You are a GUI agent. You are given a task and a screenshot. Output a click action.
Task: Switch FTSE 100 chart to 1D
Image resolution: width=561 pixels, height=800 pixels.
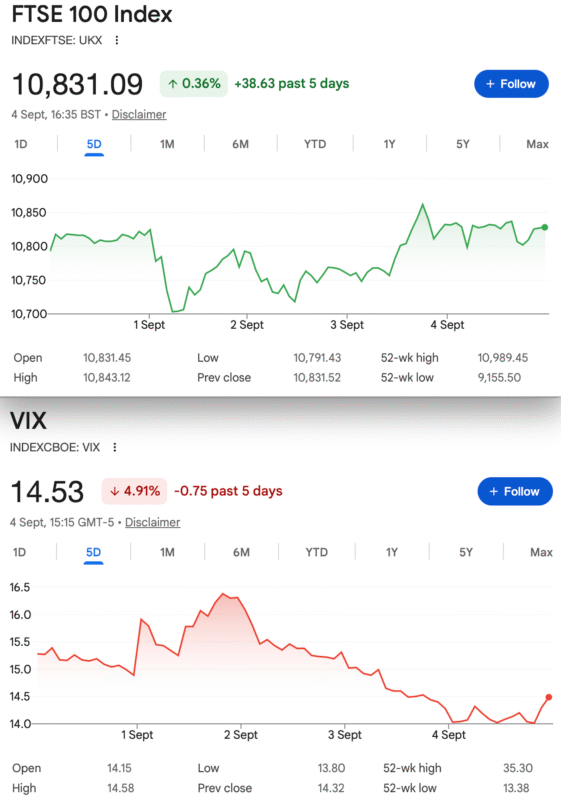click(x=21, y=144)
